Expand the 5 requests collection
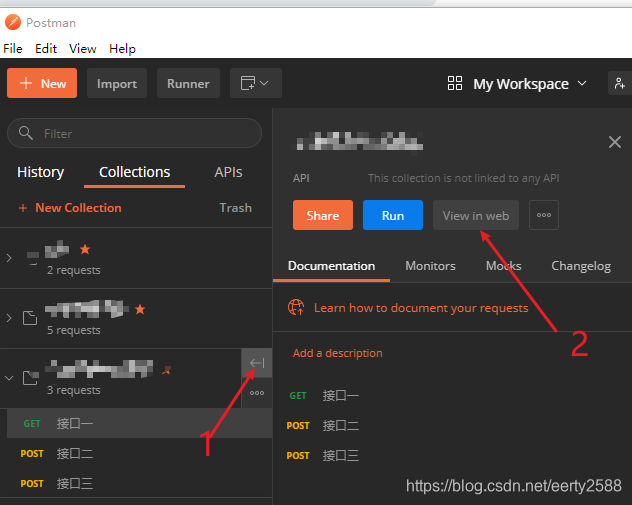632x505 pixels. point(9,318)
